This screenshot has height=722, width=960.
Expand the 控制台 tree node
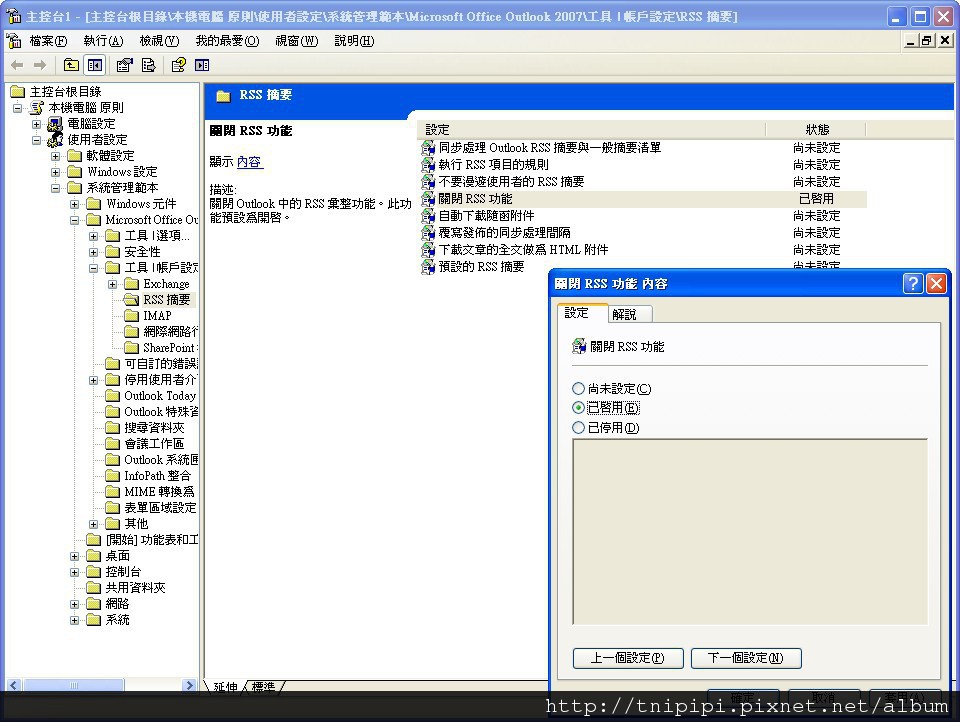tap(75, 572)
